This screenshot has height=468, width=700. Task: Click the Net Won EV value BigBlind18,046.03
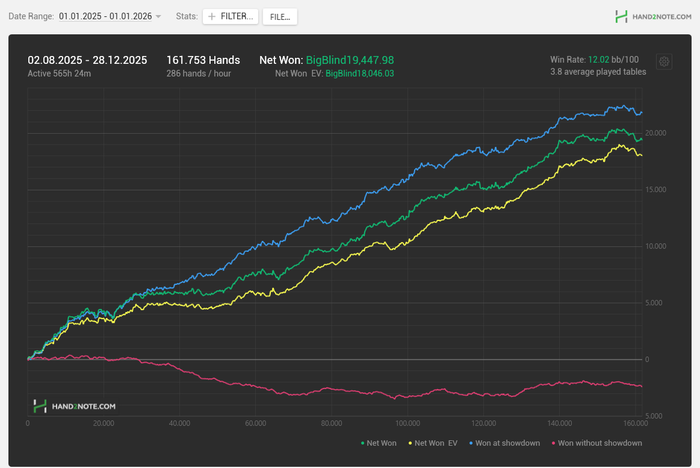(360, 74)
